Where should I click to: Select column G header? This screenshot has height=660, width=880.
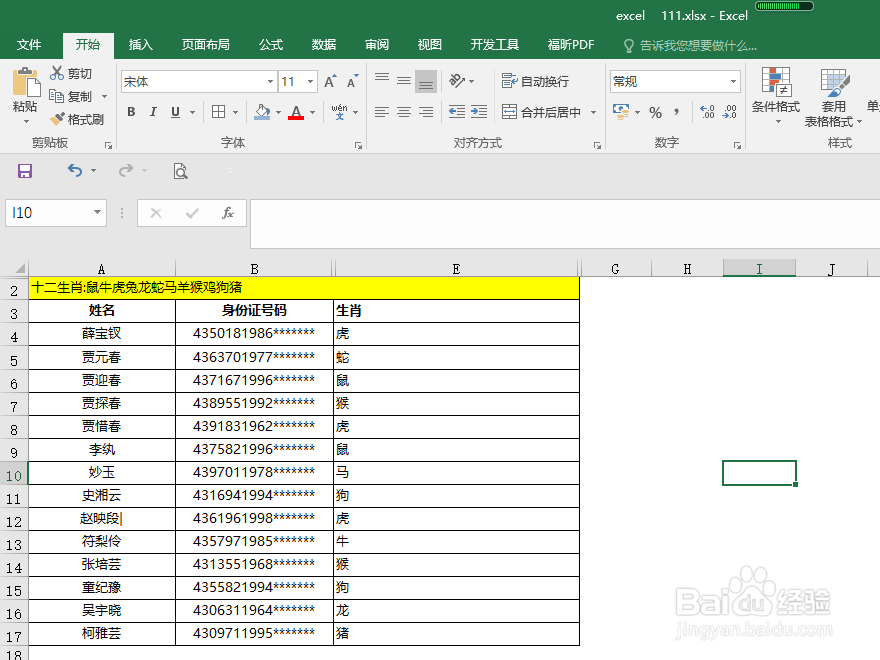[615, 269]
